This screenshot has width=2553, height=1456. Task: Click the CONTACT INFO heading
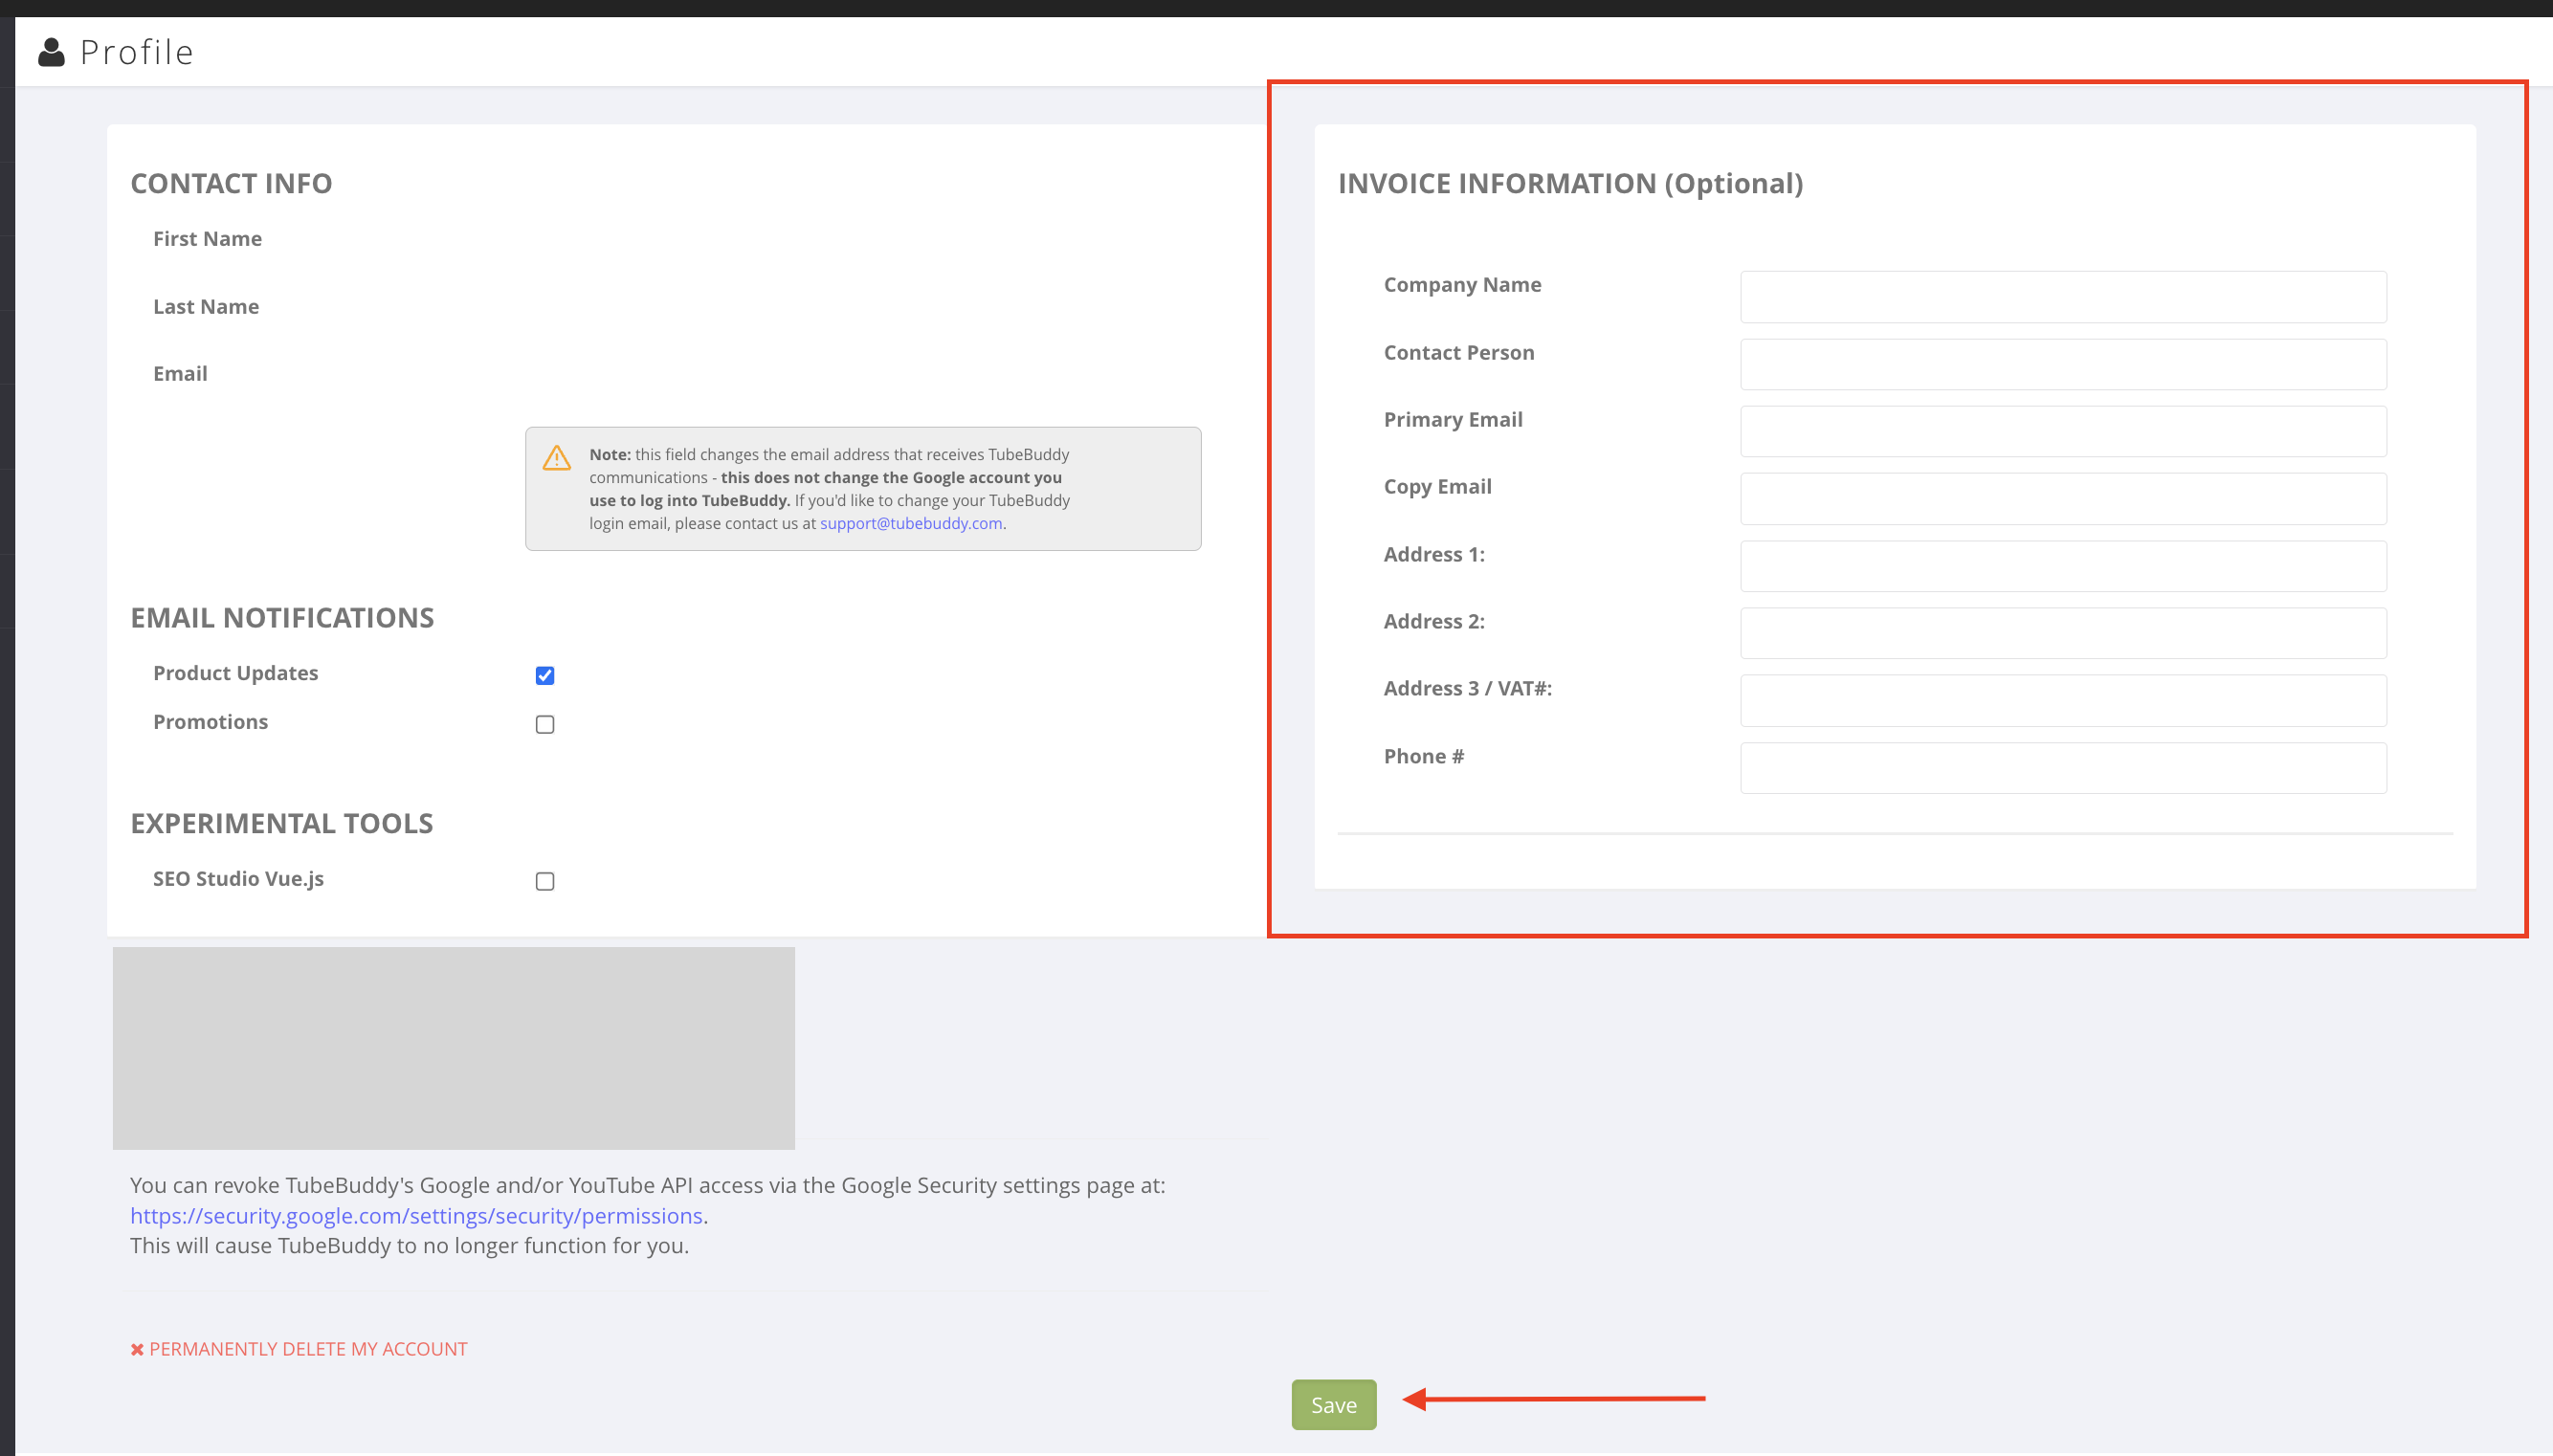pyautogui.click(x=231, y=184)
